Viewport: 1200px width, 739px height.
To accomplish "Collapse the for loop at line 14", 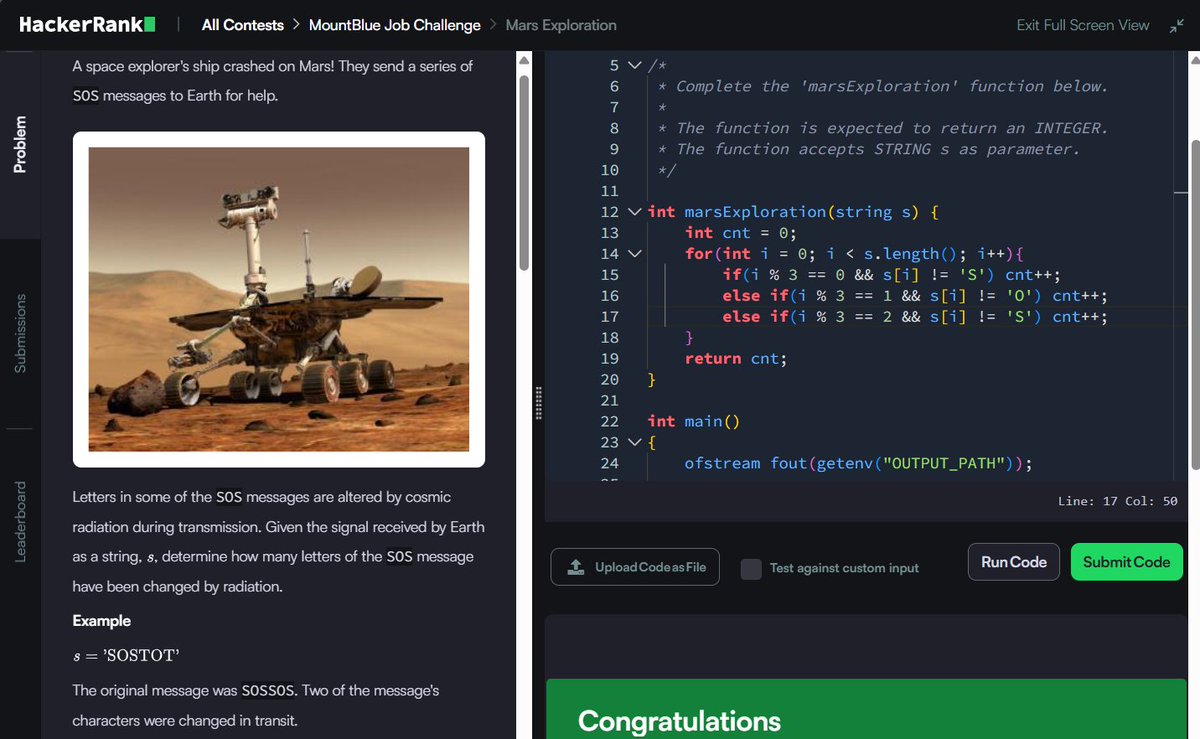I will pos(636,254).
